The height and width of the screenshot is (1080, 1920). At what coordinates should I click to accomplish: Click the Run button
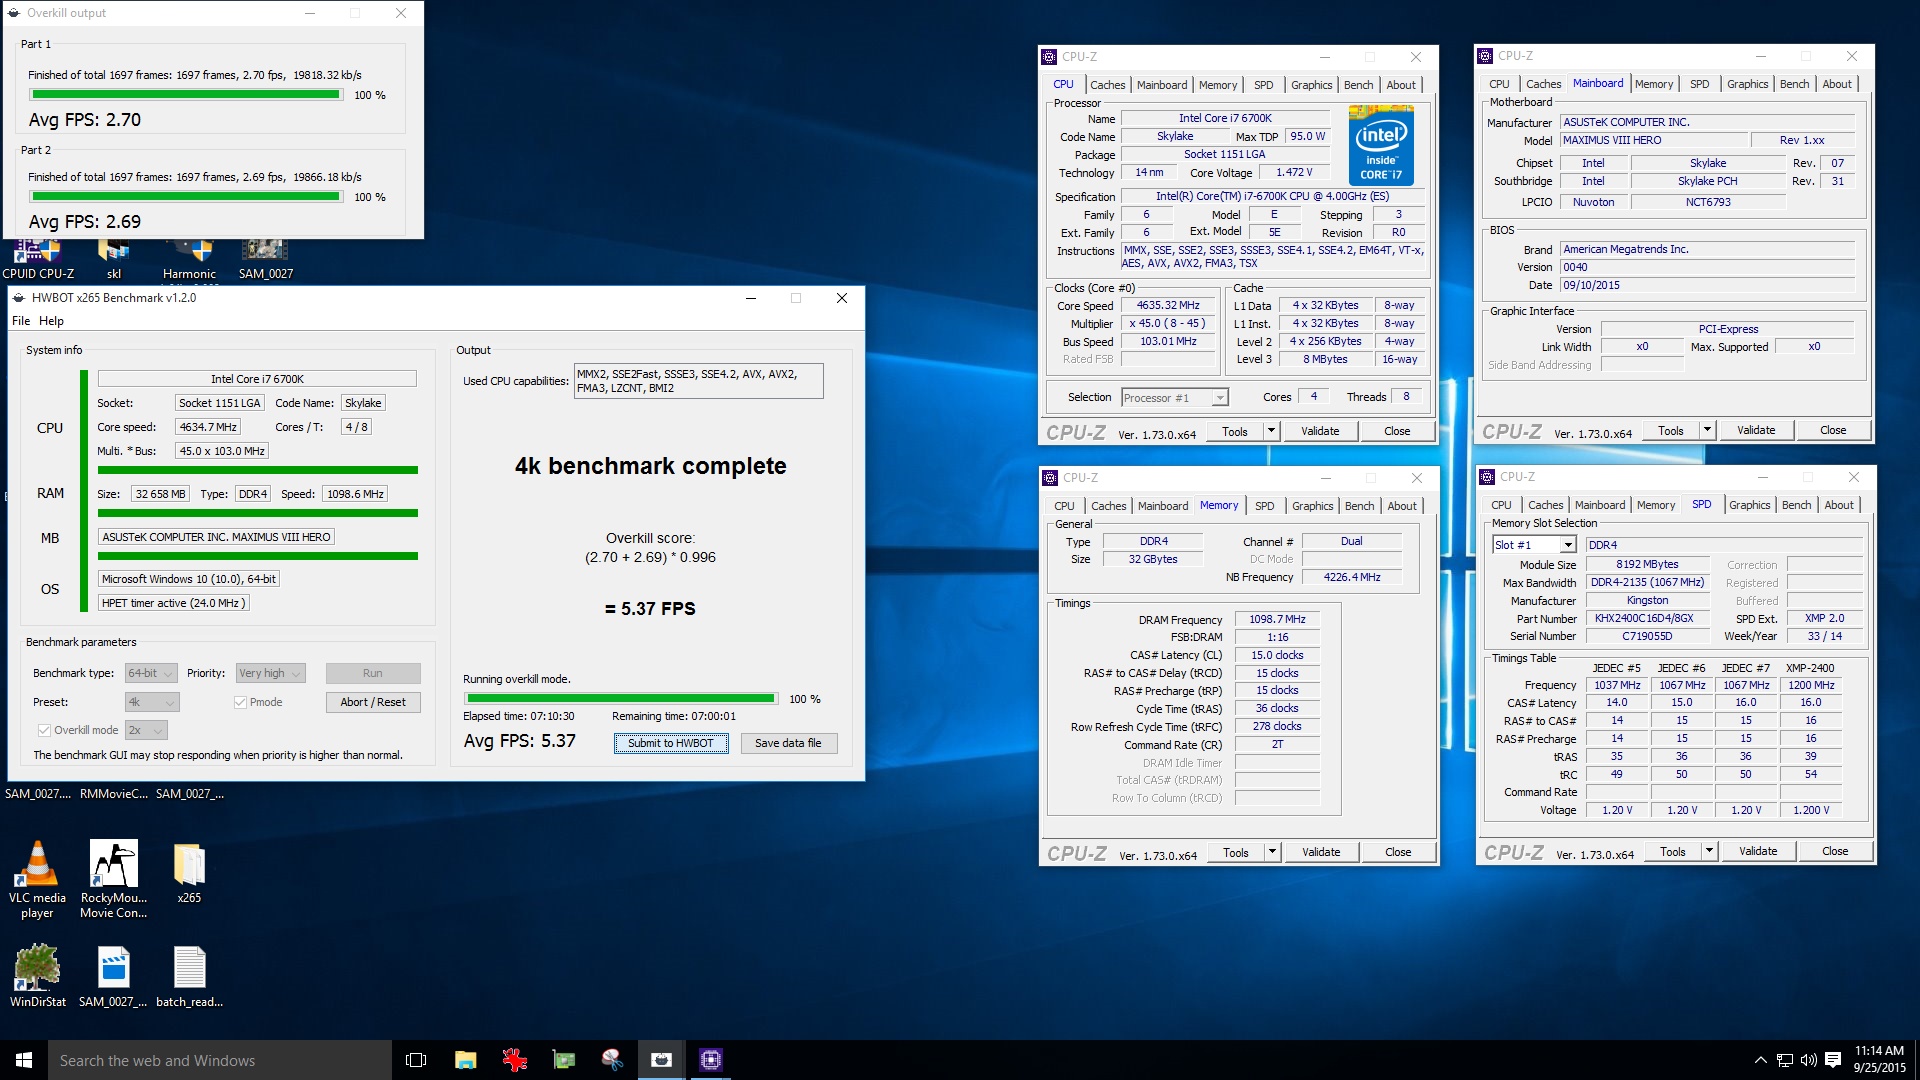(x=373, y=674)
